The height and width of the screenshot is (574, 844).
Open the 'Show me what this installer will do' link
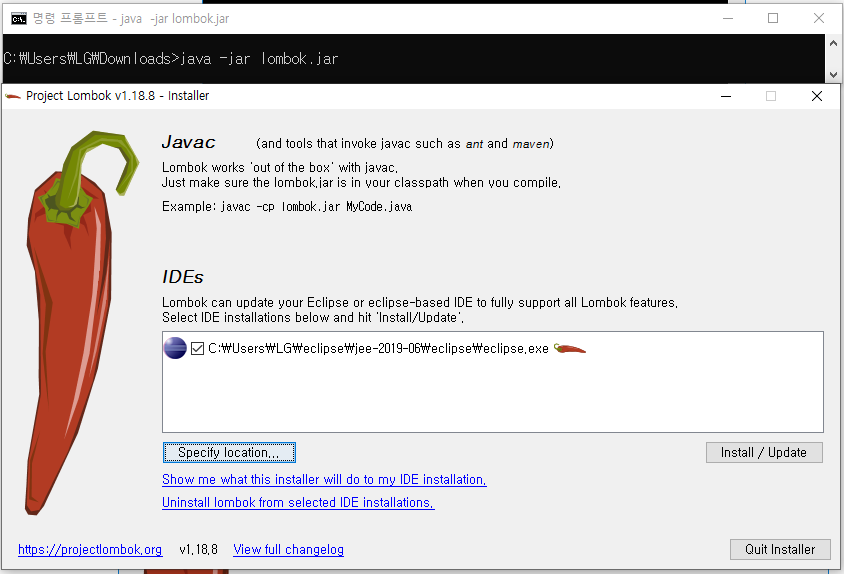click(324, 479)
